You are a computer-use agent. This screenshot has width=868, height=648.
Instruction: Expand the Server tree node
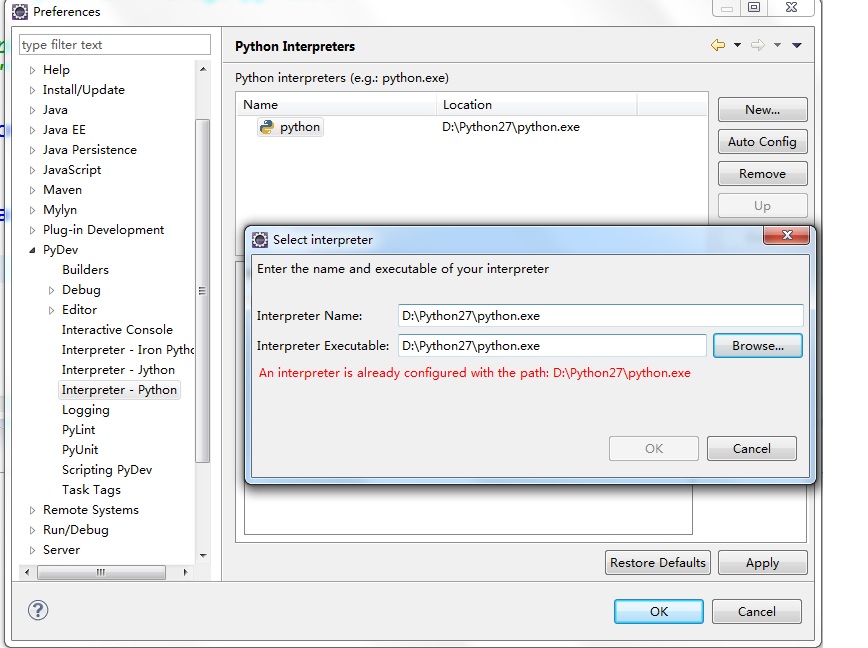(x=33, y=550)
